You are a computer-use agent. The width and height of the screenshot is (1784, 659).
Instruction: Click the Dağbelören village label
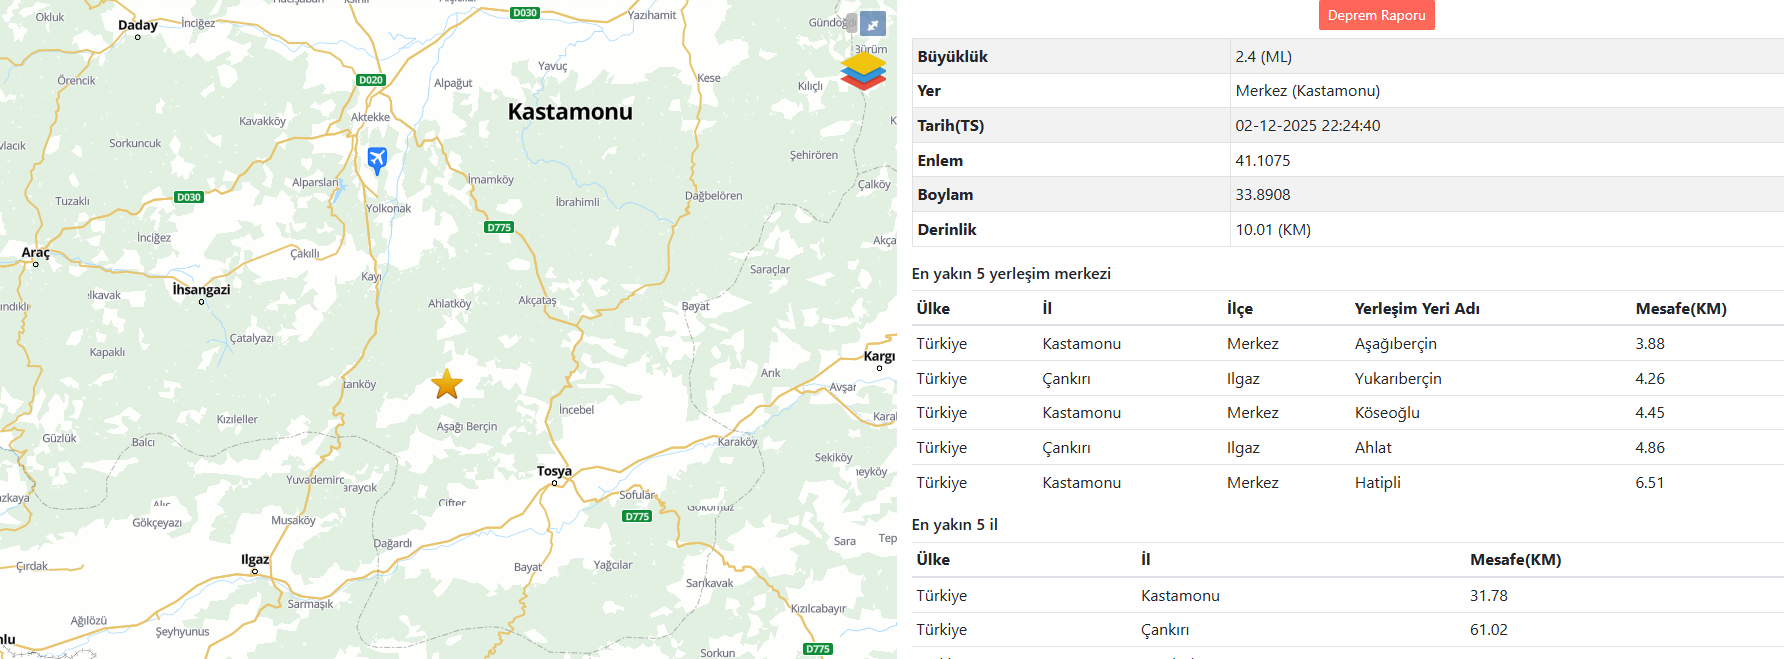tap(714, 196)
